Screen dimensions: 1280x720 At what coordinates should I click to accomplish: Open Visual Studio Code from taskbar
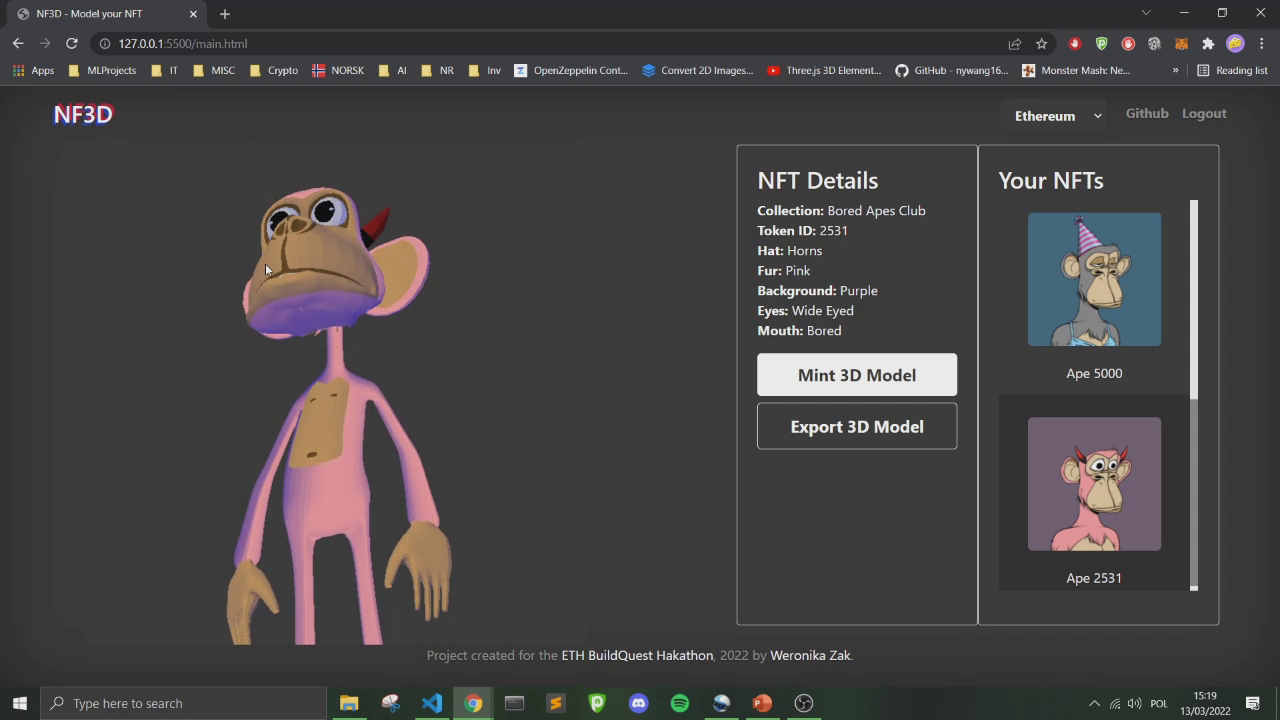(432, 703)
